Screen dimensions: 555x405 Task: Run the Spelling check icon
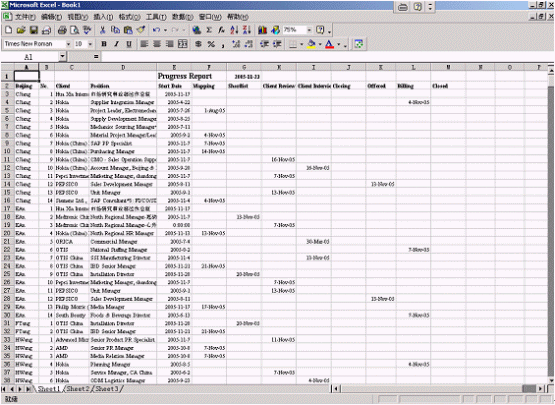click(87, 30)
